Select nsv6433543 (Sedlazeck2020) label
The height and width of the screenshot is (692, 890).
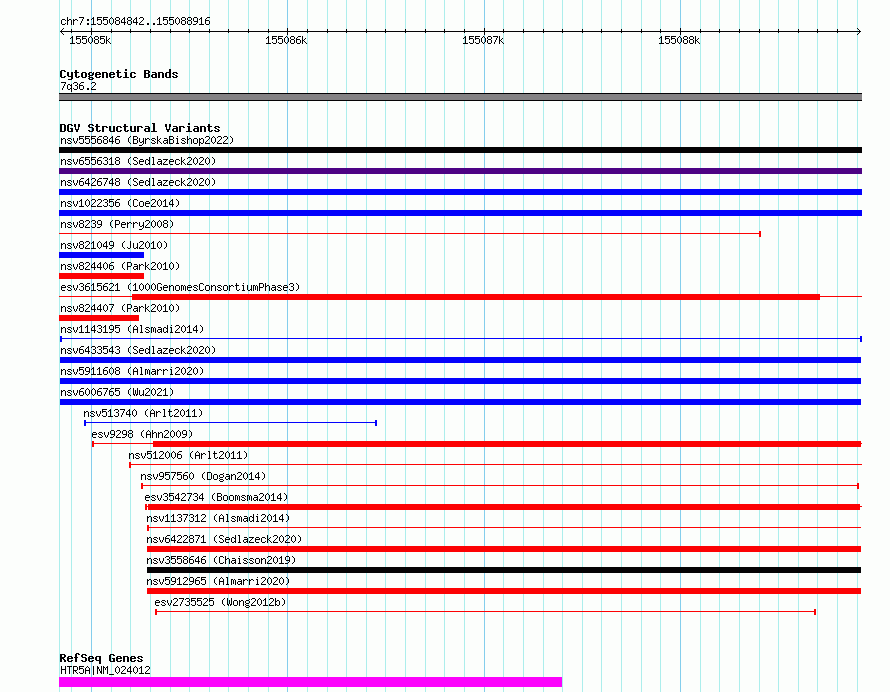click(x=138, y=350)
